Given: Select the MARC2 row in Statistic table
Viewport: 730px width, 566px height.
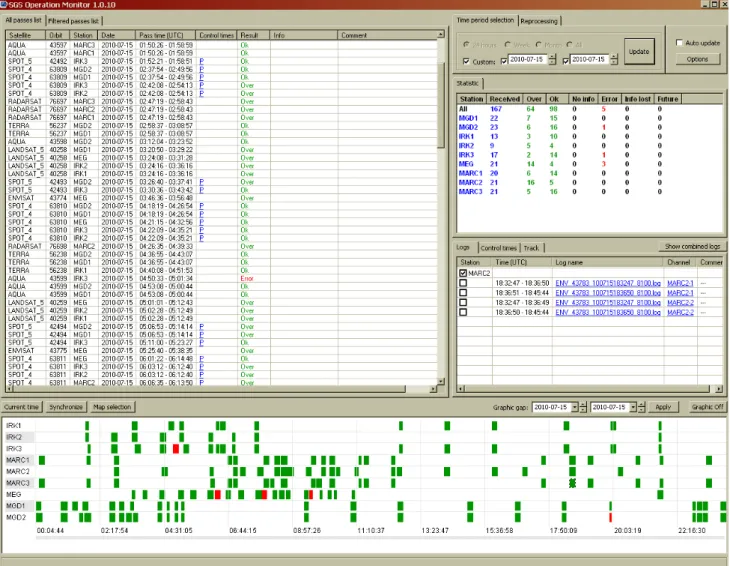Looking at the screenshot, I should point(589,182).
